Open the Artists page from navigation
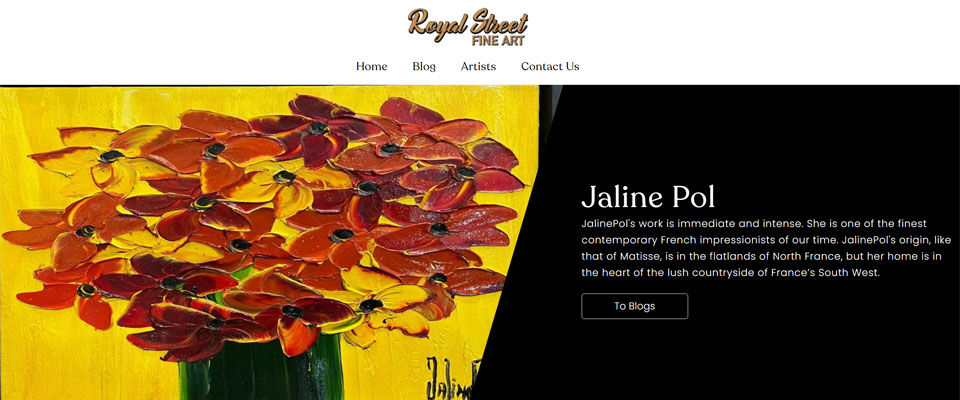Screen dimensions: 960x400 pyautogui.click(x=478, y=66)
